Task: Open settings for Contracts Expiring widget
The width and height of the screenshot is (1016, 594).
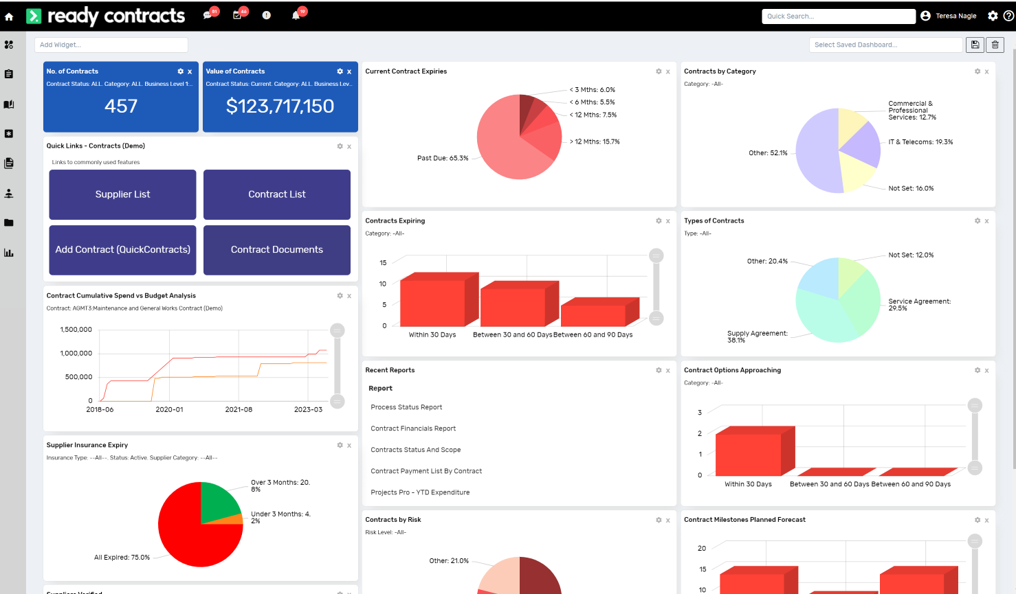Action: 658,221
